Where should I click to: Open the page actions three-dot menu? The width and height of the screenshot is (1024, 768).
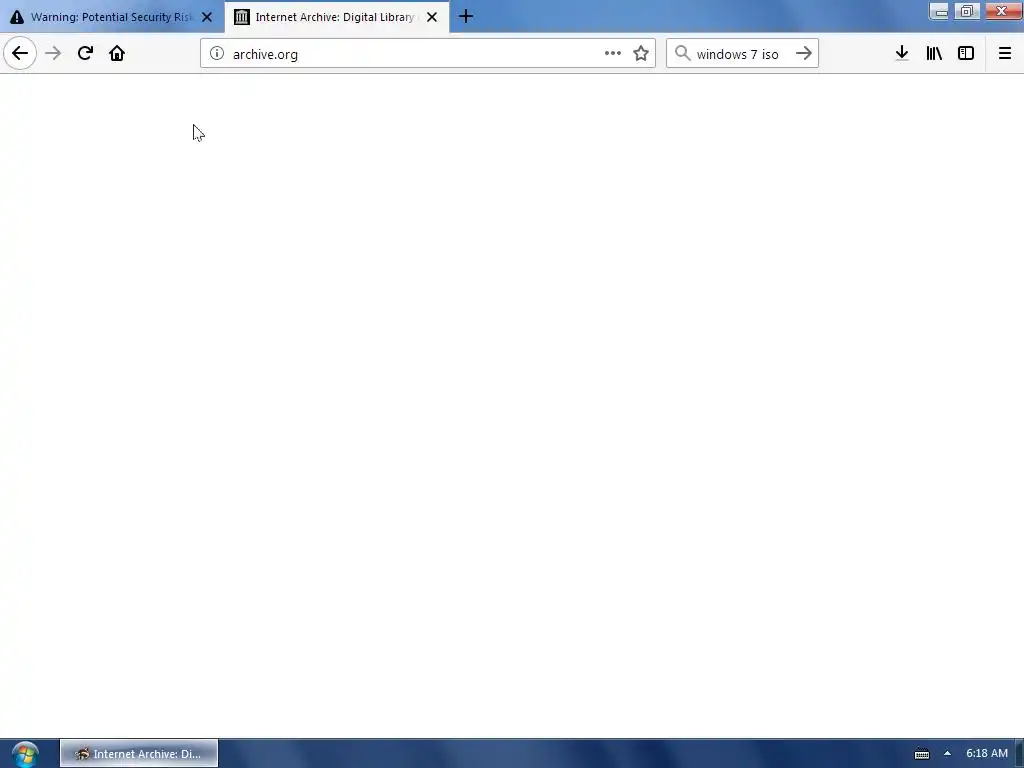point(613,54)
